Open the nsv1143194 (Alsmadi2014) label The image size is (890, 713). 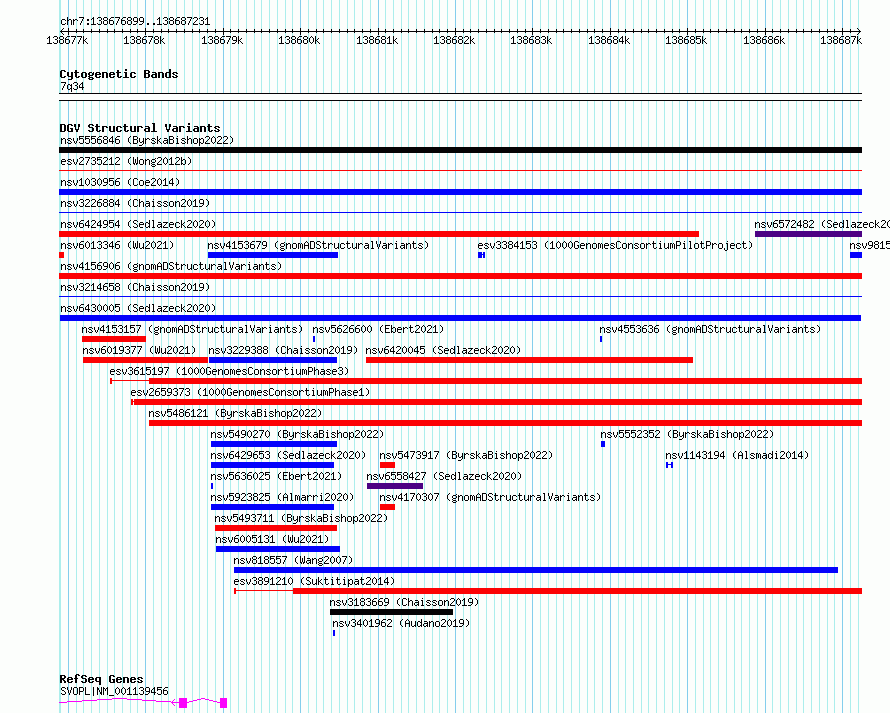737,455
